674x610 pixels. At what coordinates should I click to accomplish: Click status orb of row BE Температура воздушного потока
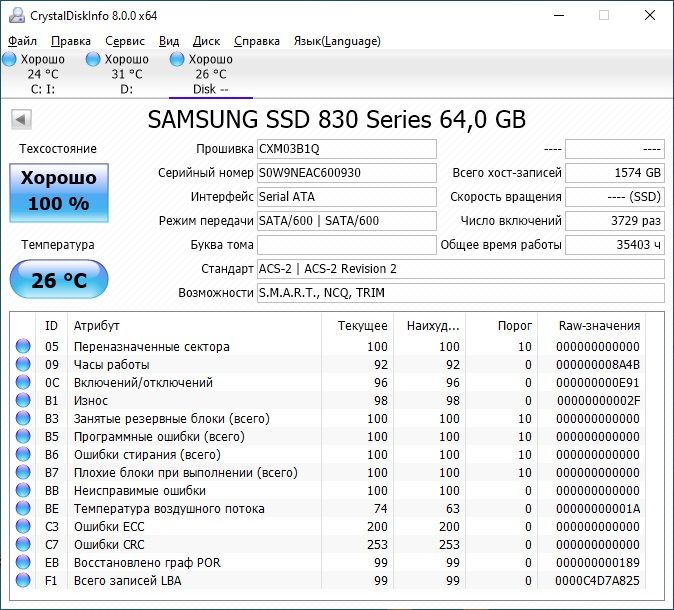point(23,509)
